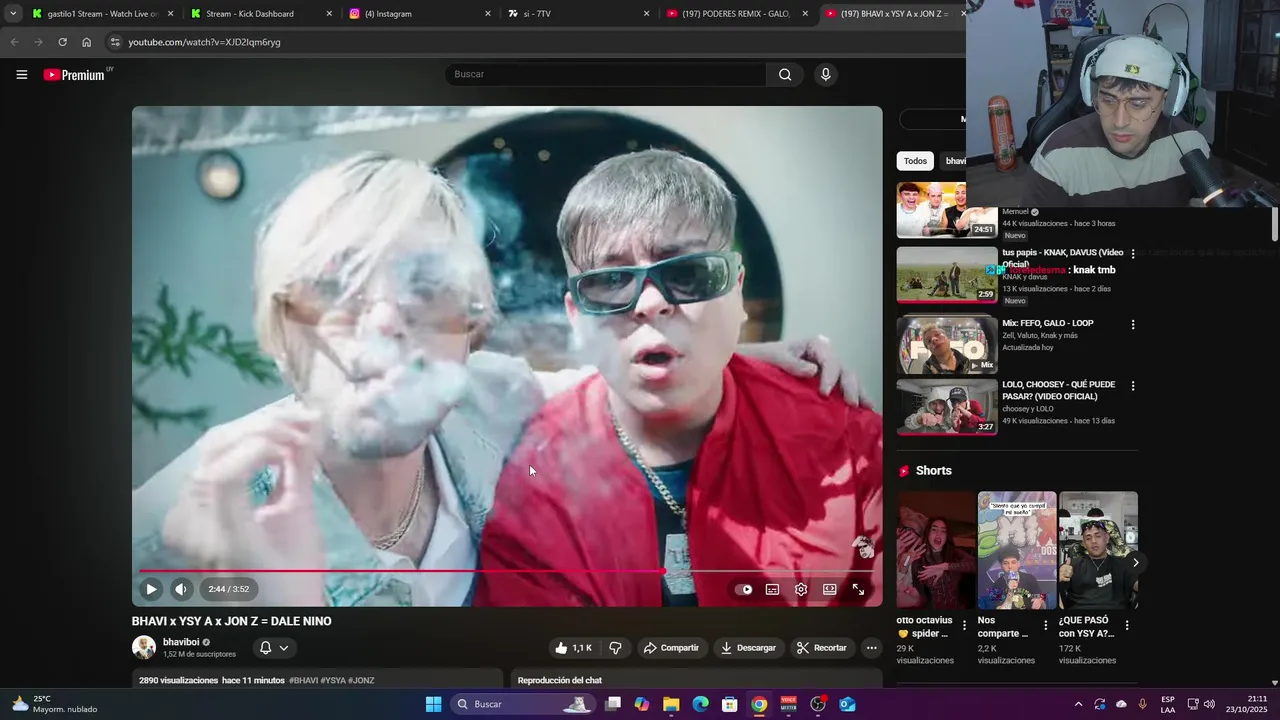Toggle subtitles with the captions icon
This screenshot has height=720, width=1280.
(772, 589)
